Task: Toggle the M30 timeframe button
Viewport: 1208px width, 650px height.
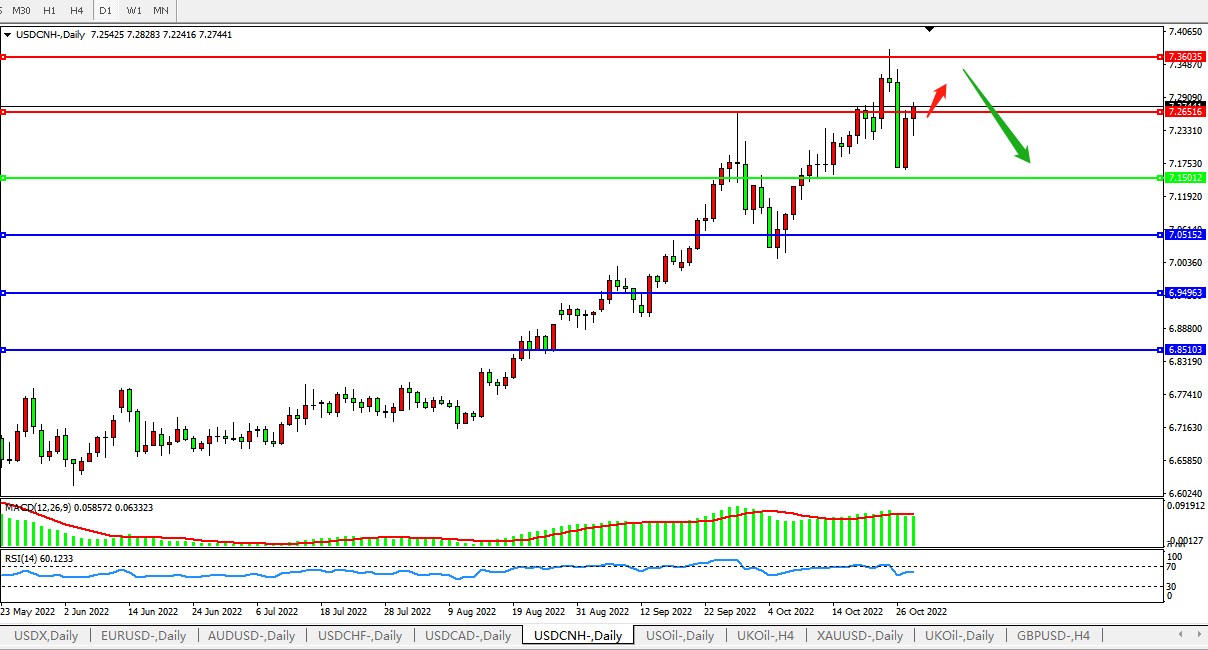Action: 21,10
